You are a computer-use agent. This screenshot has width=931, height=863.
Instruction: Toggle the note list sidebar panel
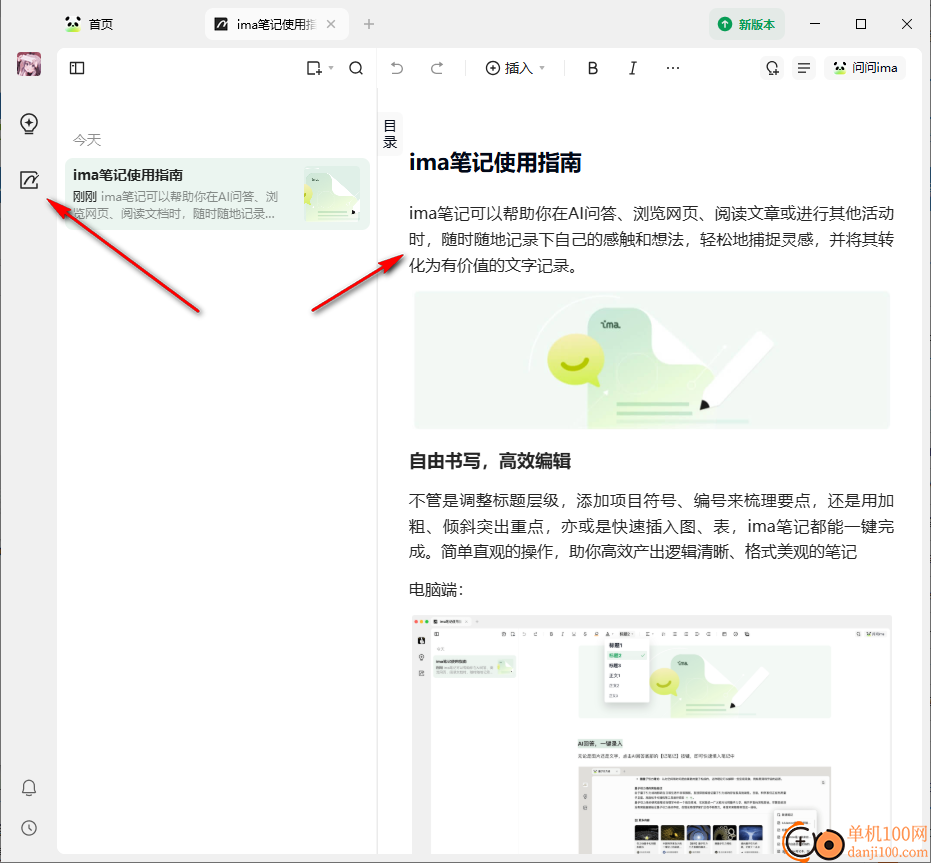[x=77, y=68]
